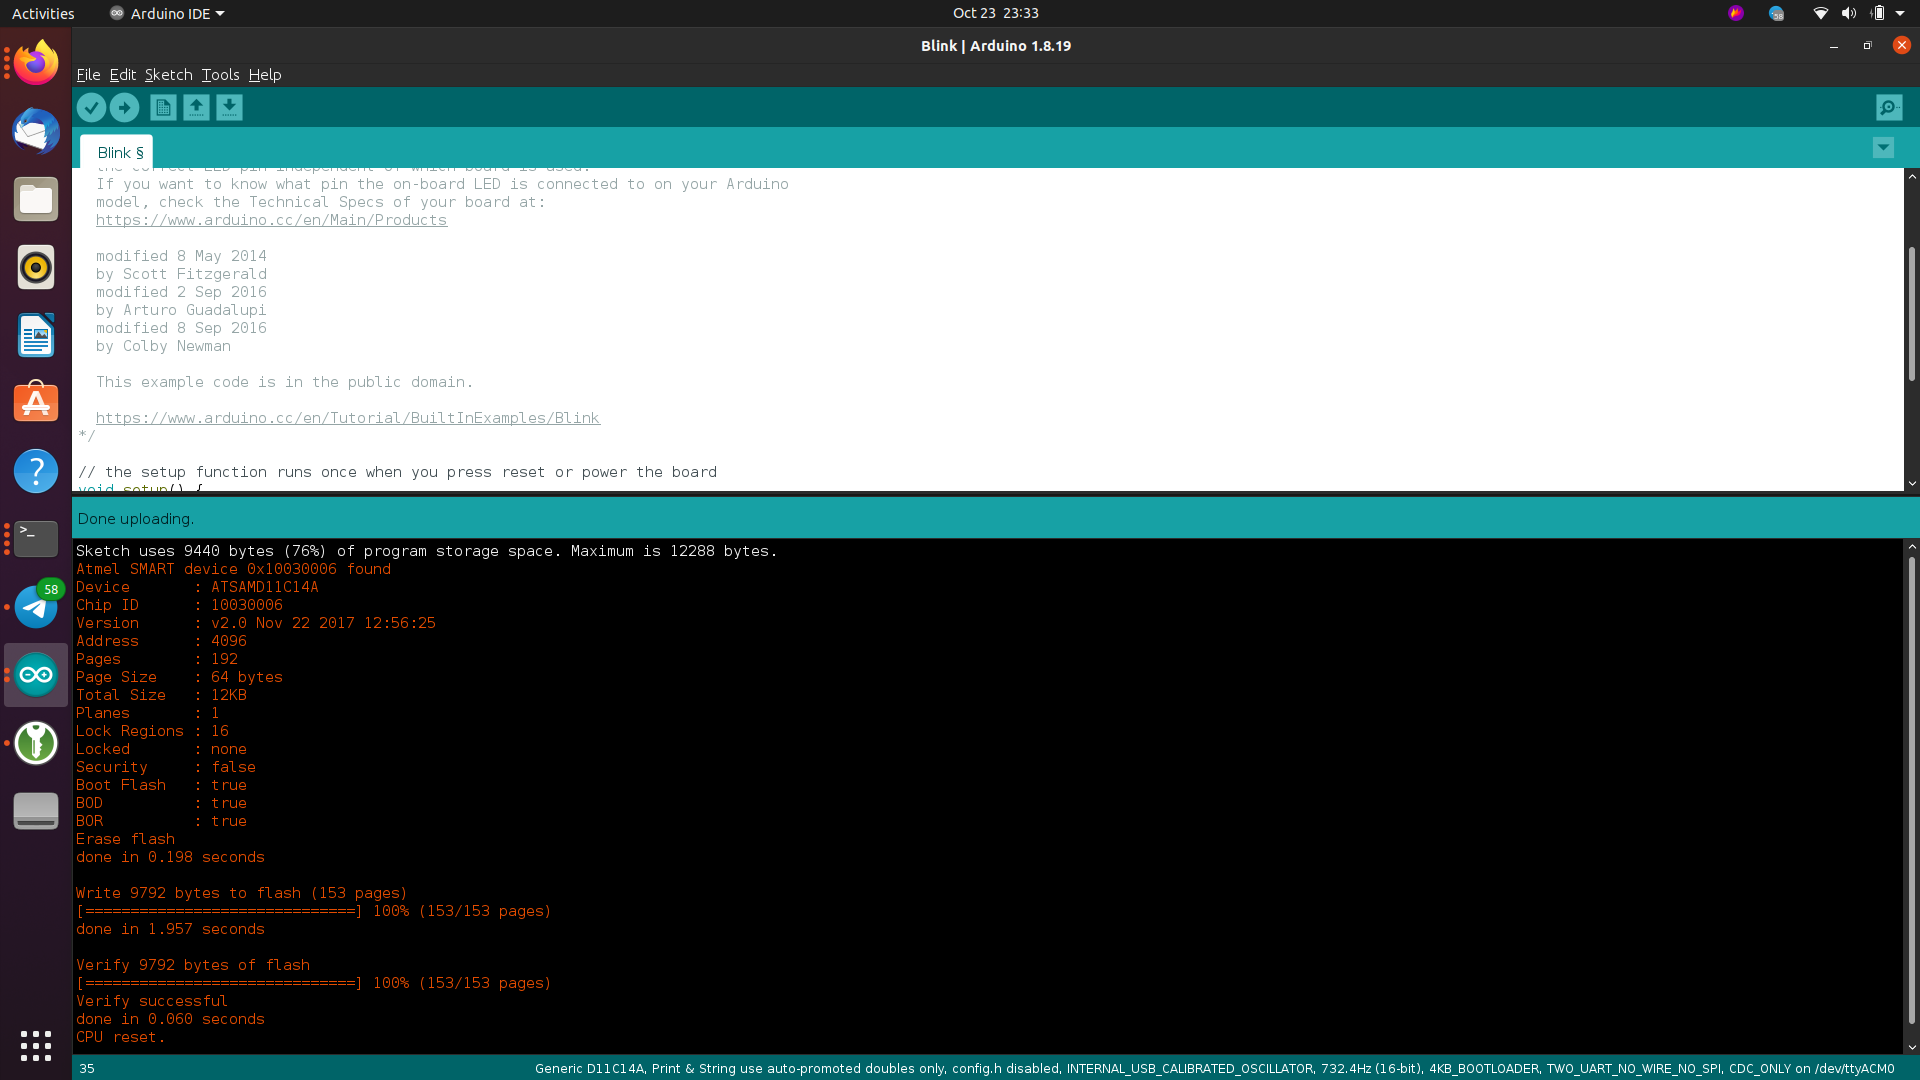The width and height of the screenshot is (1920, 1080).
Task: Open Ubuntu Software from the dock
Action: click(36, 403)
